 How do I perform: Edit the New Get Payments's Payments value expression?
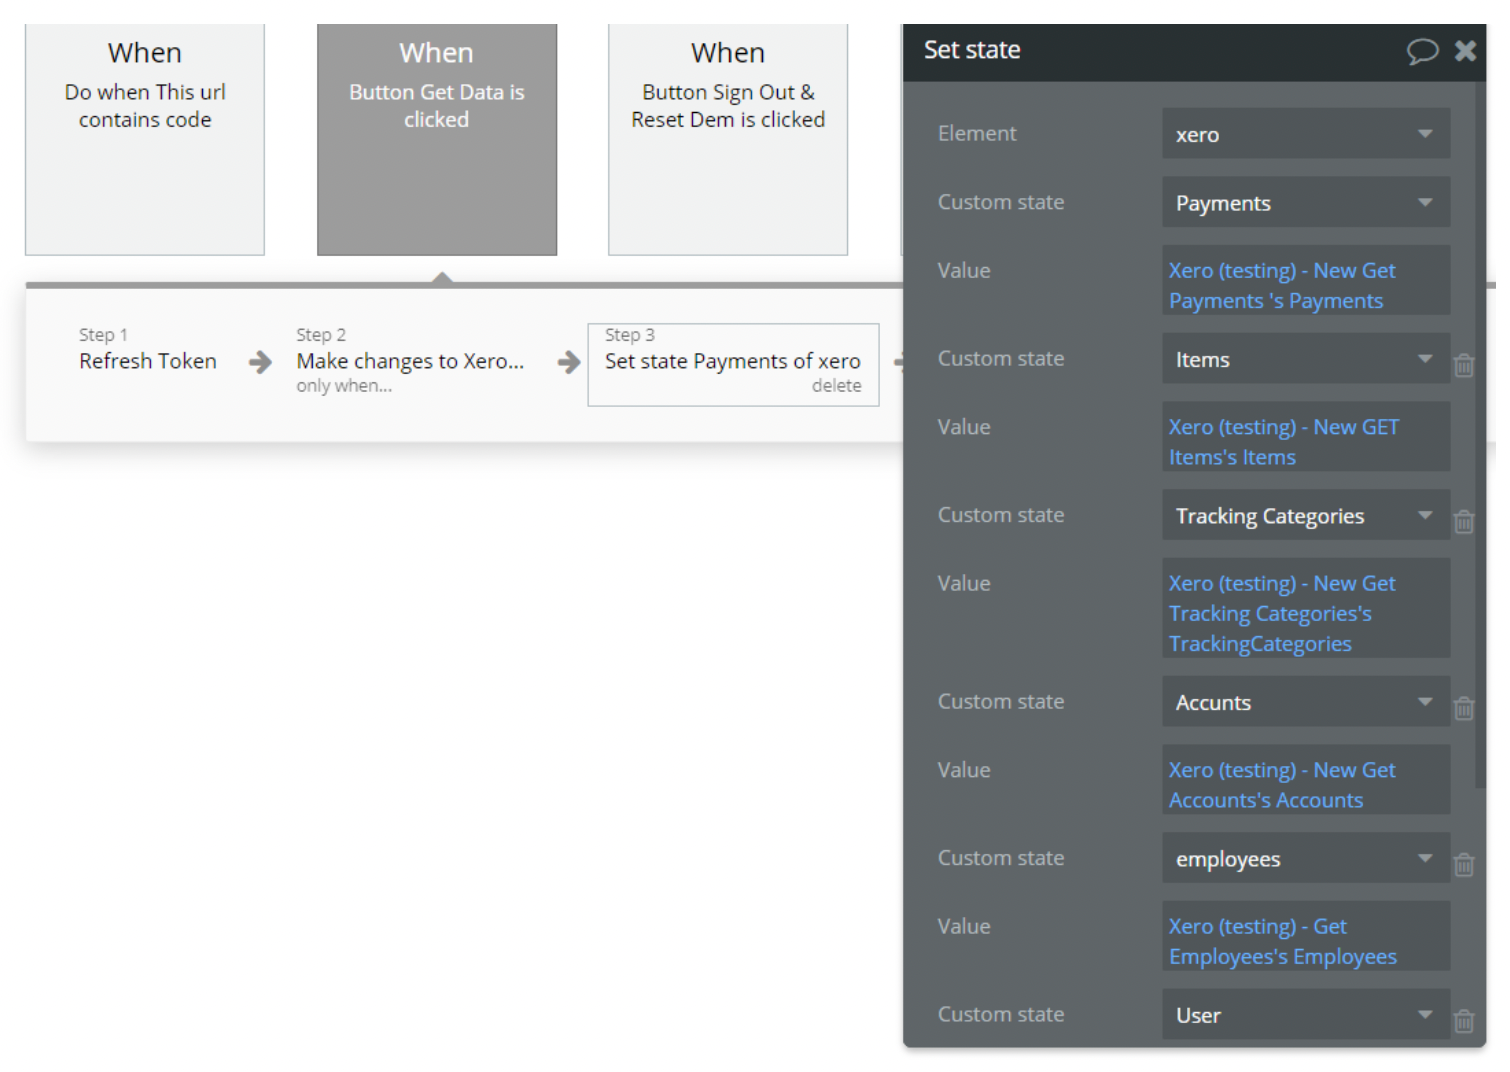[x=1306, y=281]
